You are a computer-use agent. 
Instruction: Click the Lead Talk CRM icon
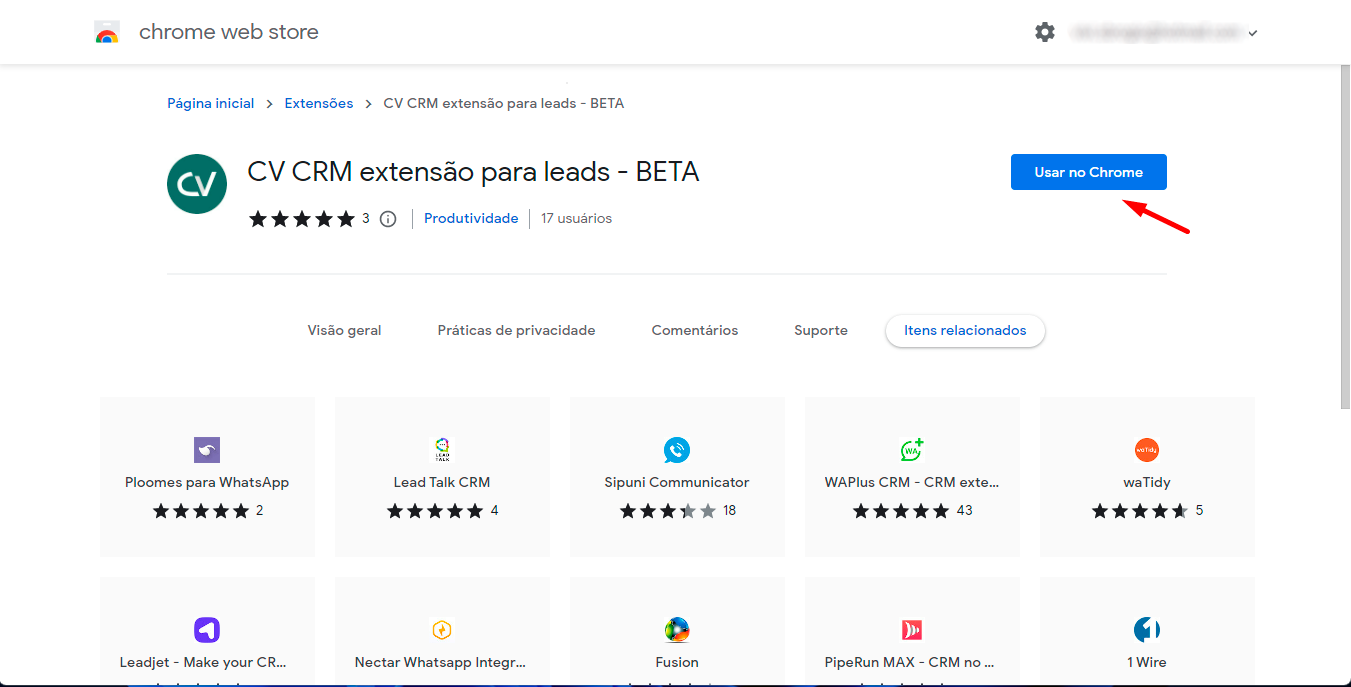[442, 450]
